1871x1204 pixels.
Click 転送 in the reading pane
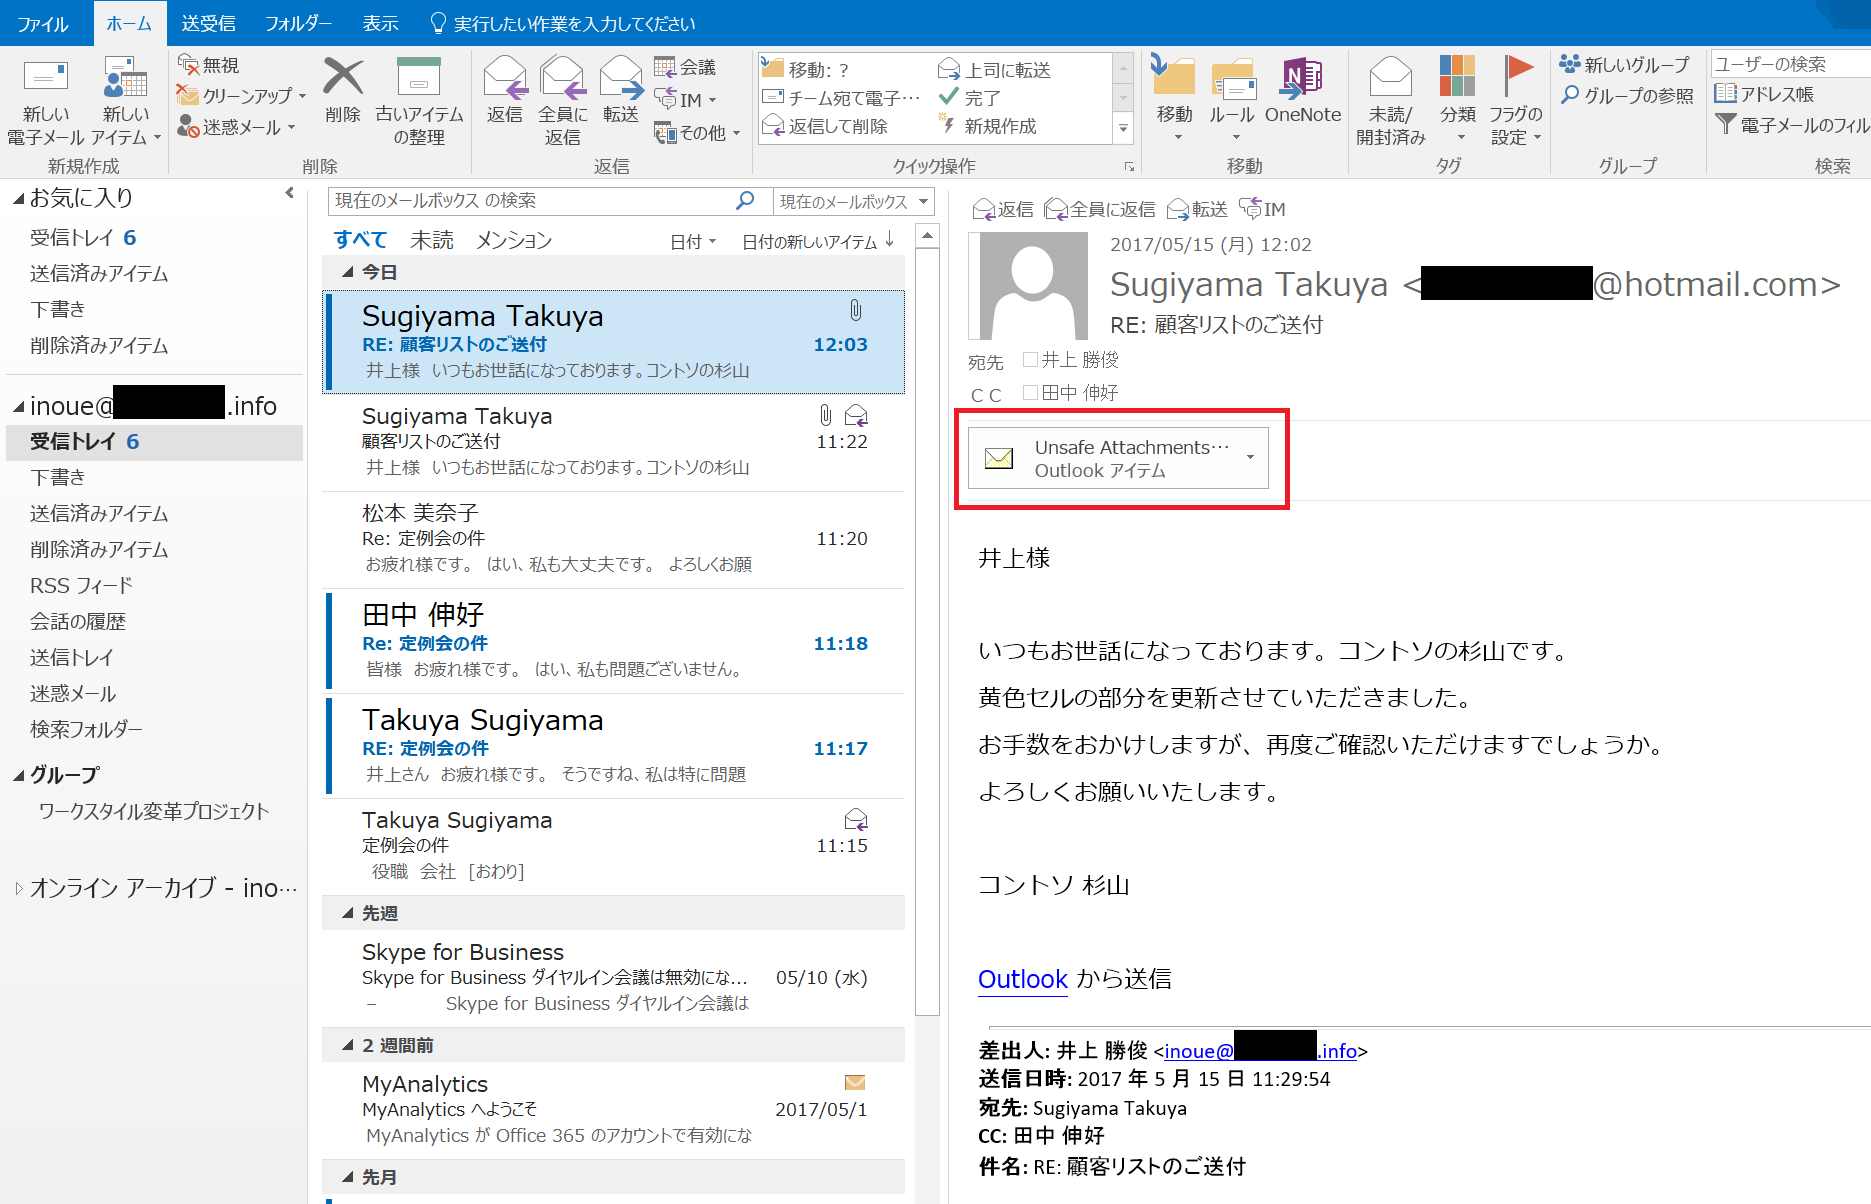[x=1197, y=209]
